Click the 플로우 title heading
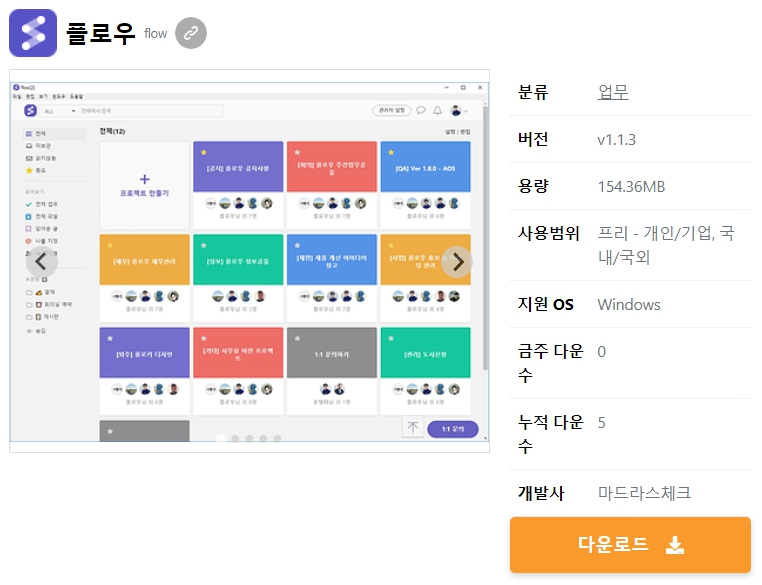The image size is (762, 585). click(100, 33)
